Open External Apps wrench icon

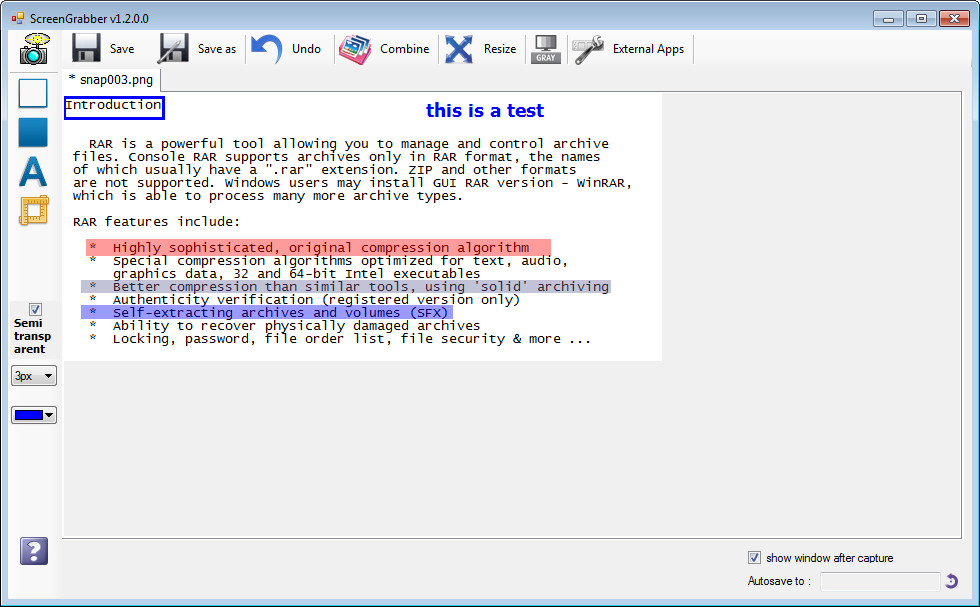coord(588,49)
